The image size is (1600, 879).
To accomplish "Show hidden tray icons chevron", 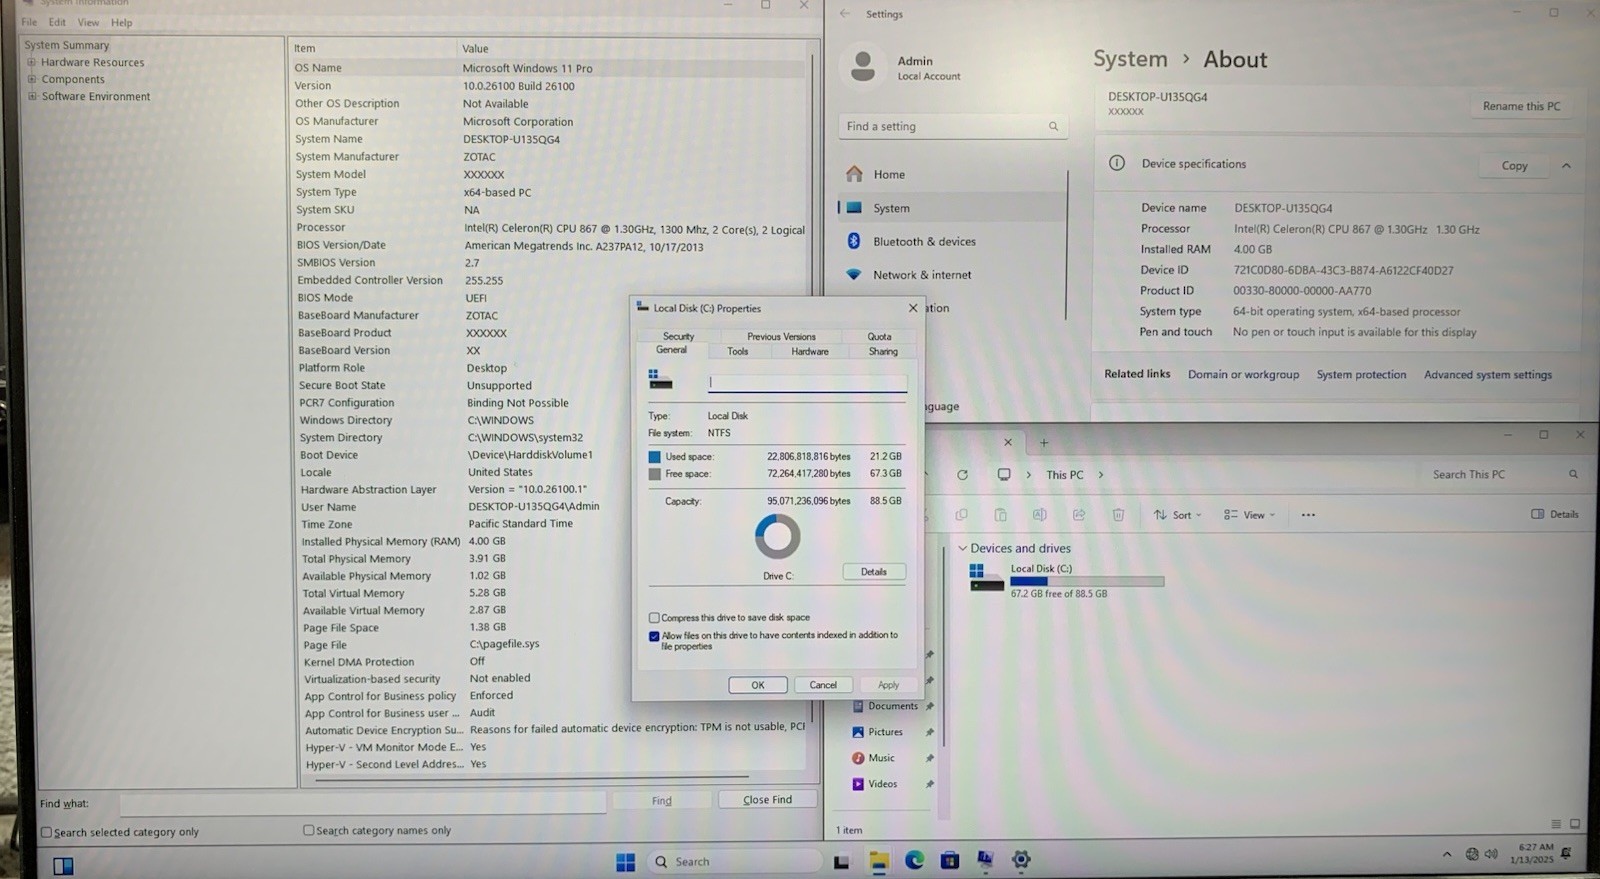I will click(x=1446, y=854).
